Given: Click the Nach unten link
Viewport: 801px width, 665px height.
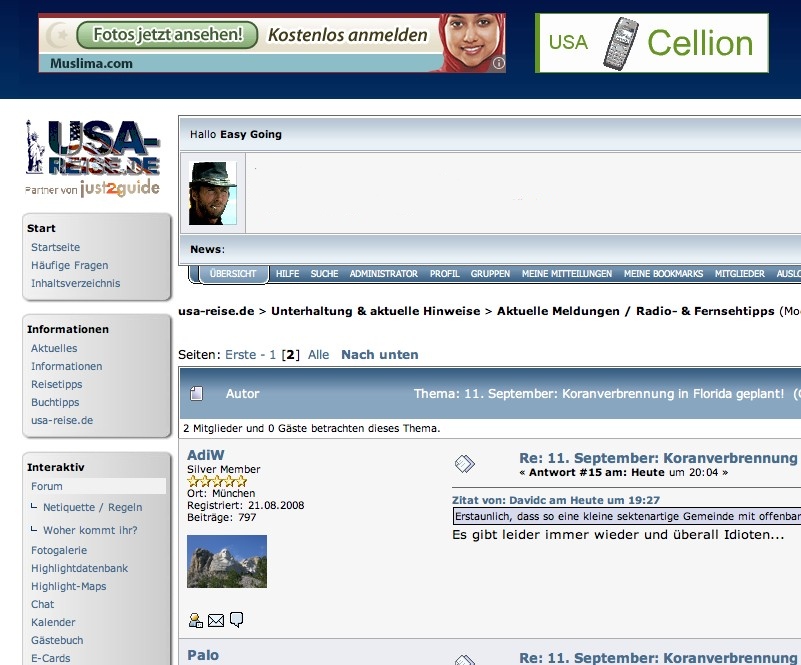Looking at the screenshot, I should coord(379,355).
